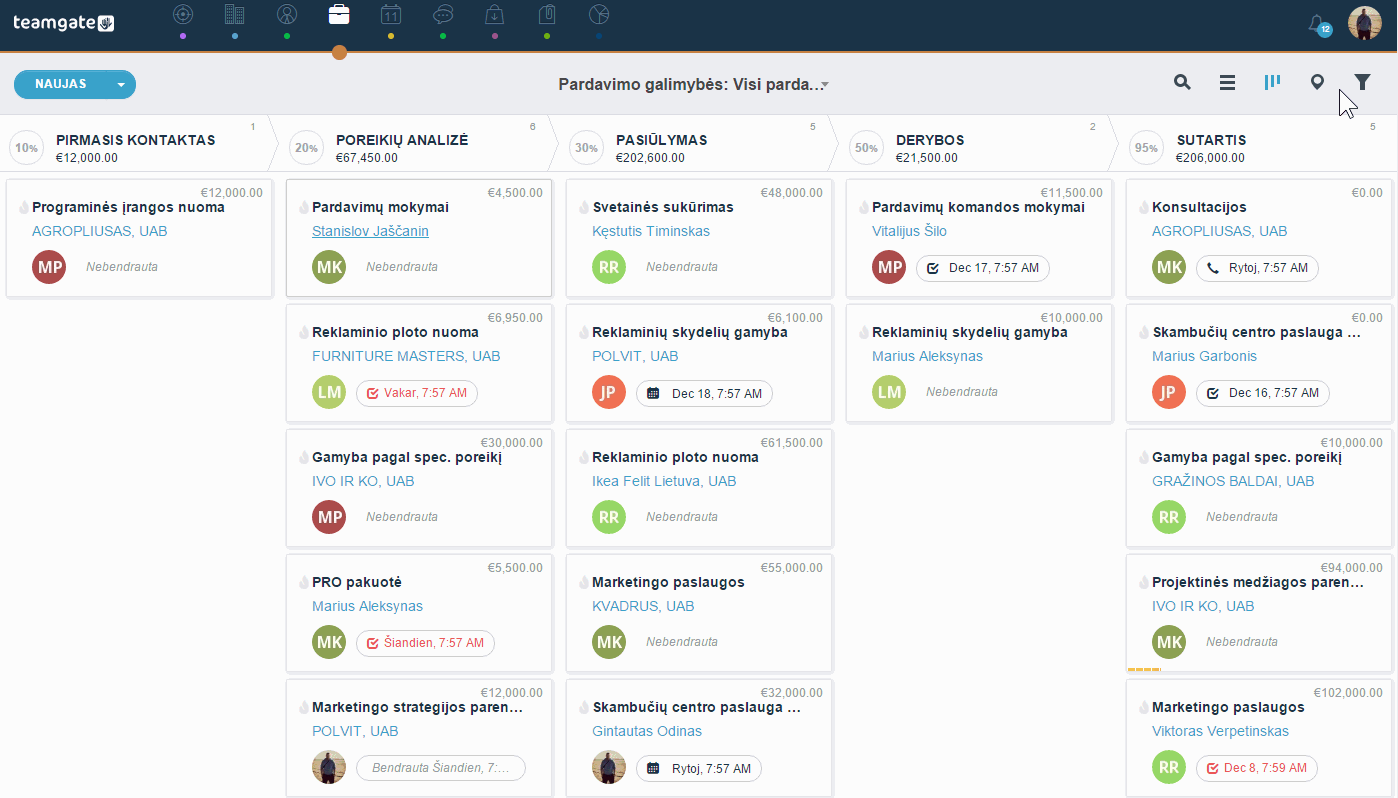
Task: Click NAUJAS button to create new deal
Action: coord(61,84)
